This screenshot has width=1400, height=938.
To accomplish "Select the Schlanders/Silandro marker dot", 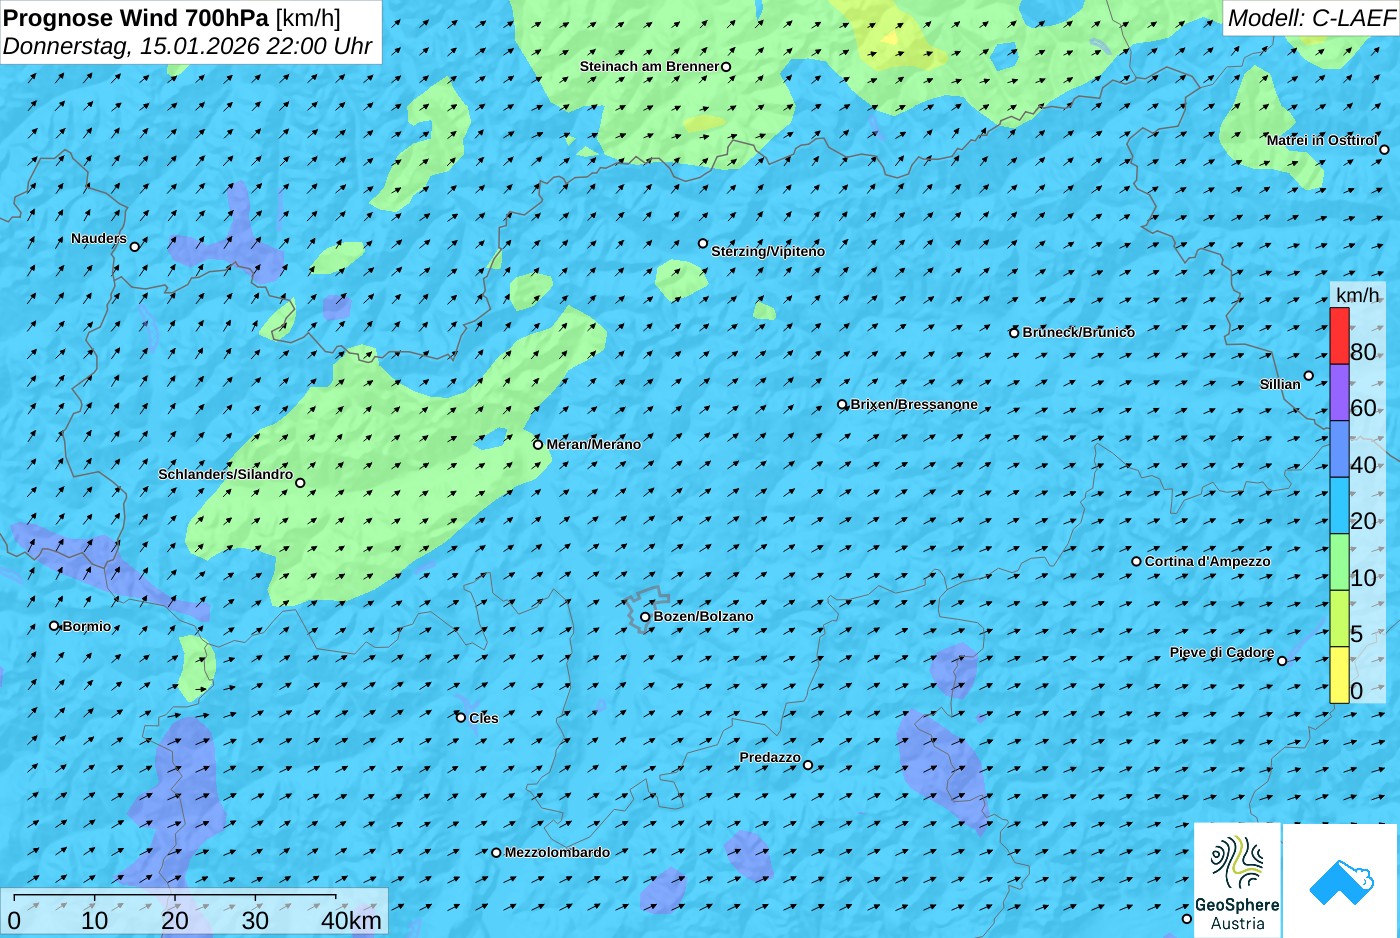I will [300, 483].
